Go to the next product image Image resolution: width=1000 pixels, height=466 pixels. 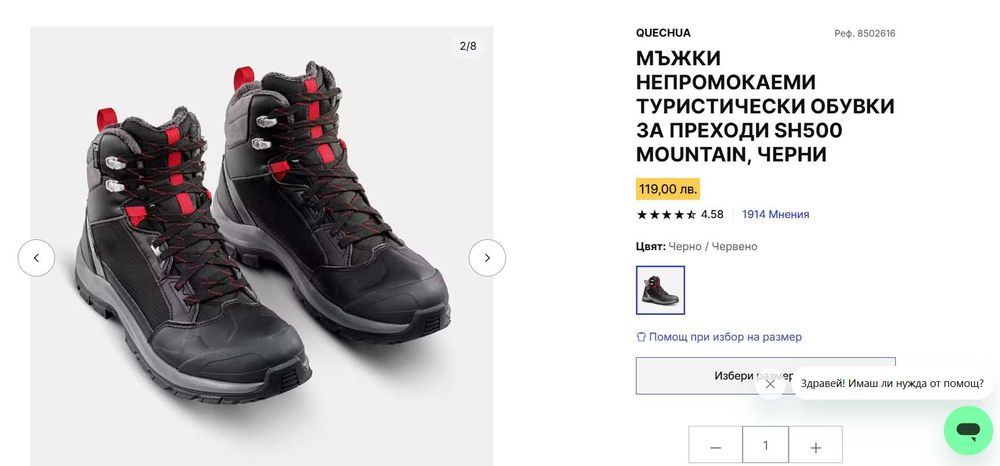pos(487,258)
